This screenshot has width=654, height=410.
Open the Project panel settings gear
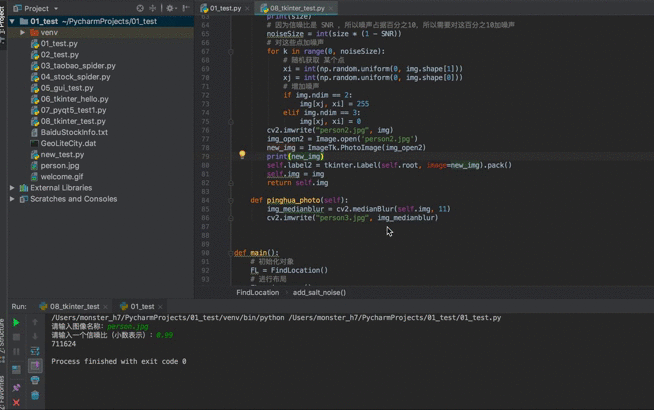click(x=171, y=8)
